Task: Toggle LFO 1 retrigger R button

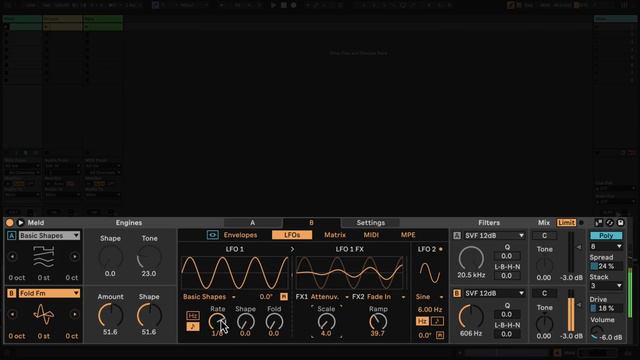Action: [284, 297]
